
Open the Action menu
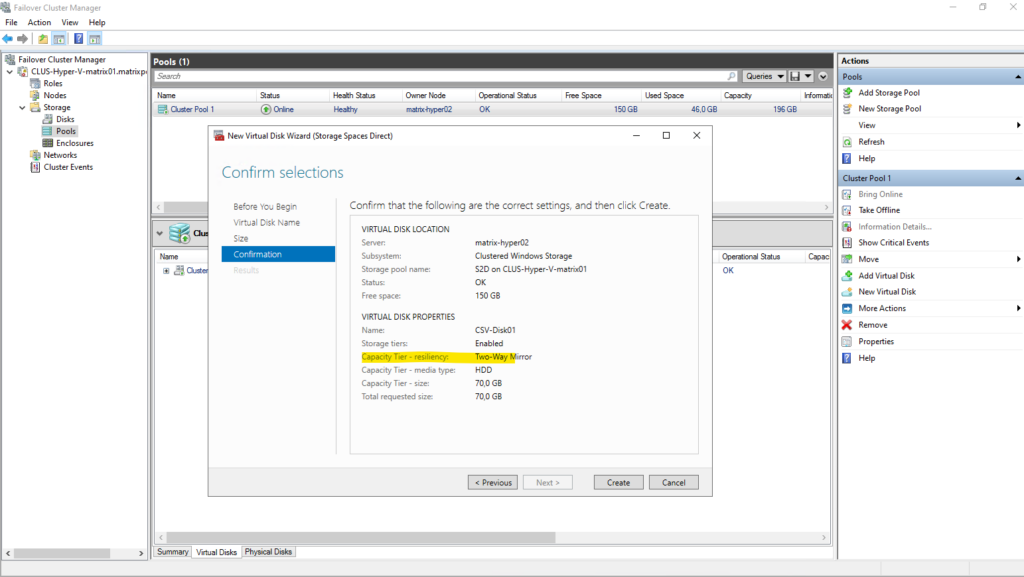pos(39,22)
